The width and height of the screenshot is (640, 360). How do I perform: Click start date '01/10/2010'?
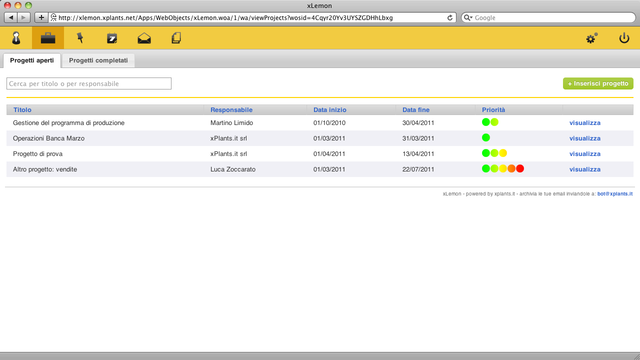329,123
